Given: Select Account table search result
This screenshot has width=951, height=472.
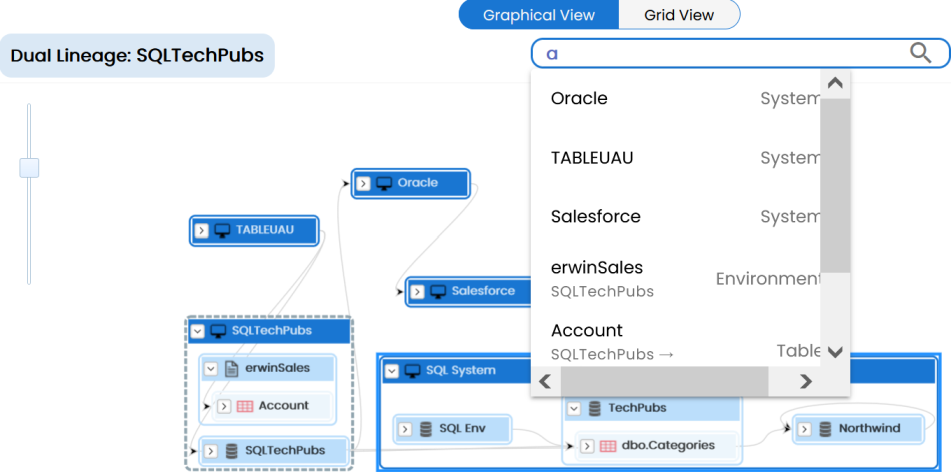Looking at the screenshot, I should click(676, 341).
